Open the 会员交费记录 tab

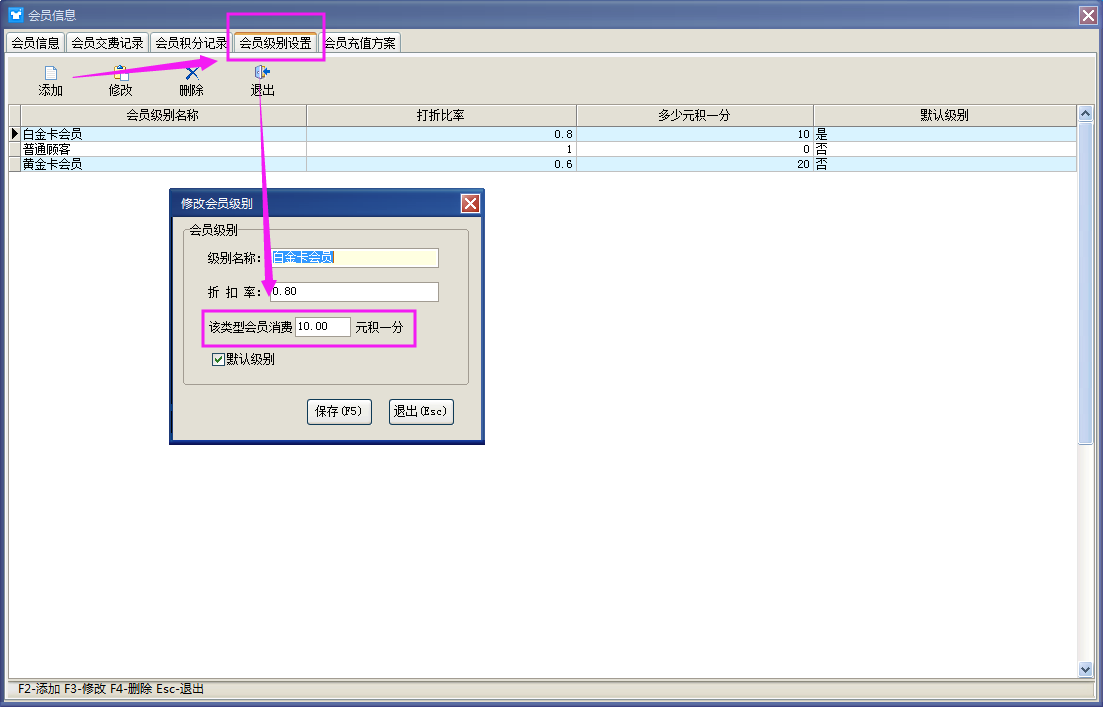pos(107,43)
